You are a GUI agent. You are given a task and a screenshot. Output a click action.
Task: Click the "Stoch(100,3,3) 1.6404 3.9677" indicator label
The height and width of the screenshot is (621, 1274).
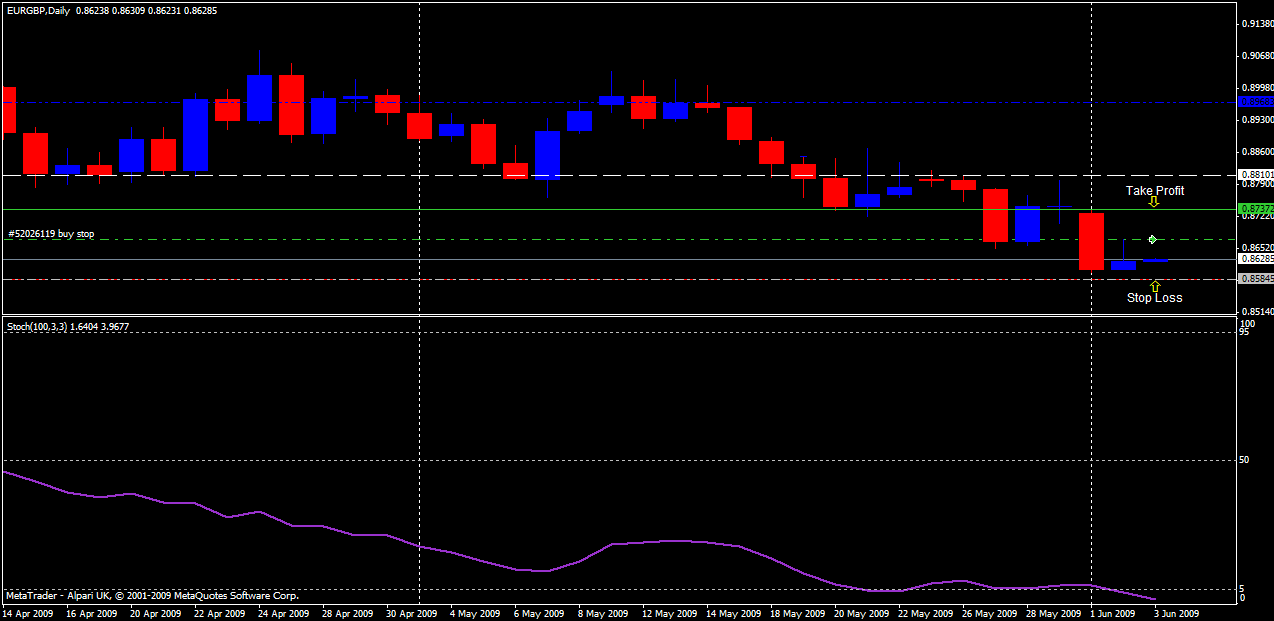[x=68, y=326]
